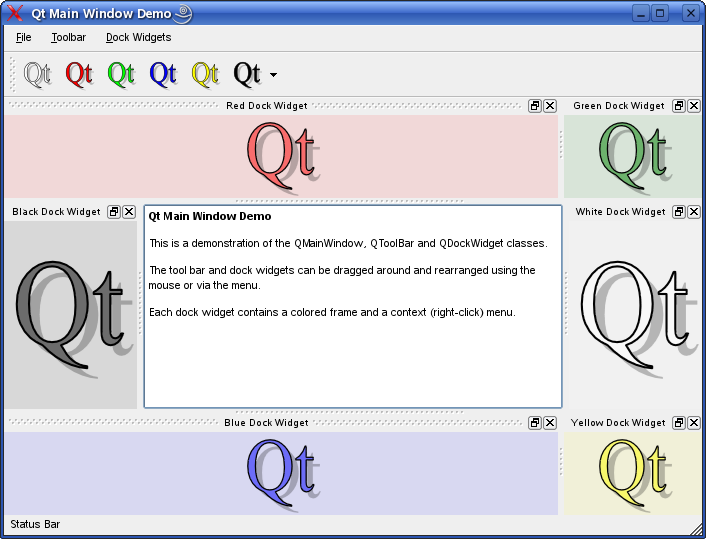Click the bold Qt Main Window Demo heading

[x=210, y=216]
